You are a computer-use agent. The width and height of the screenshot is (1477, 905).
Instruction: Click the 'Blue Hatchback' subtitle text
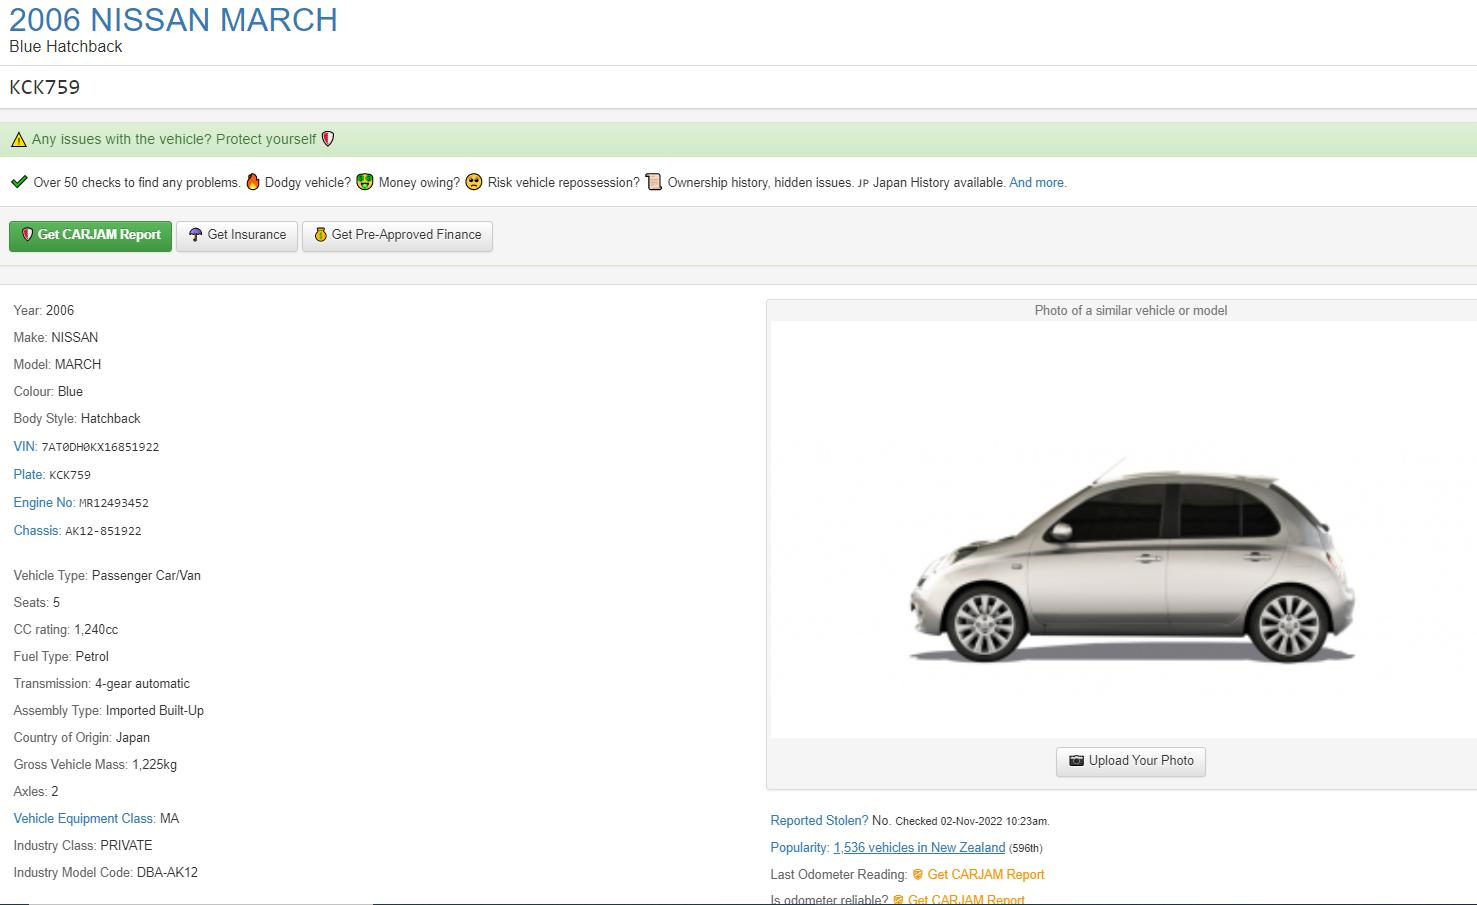coord(66,47)
